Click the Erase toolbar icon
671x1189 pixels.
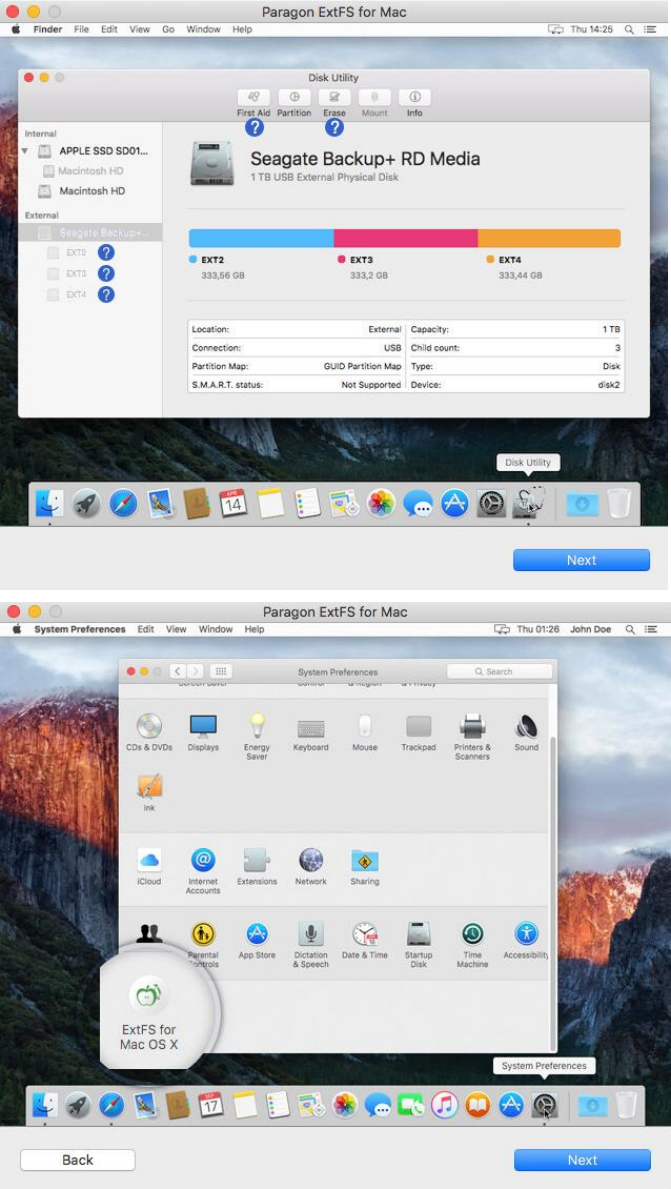point(334,97)
